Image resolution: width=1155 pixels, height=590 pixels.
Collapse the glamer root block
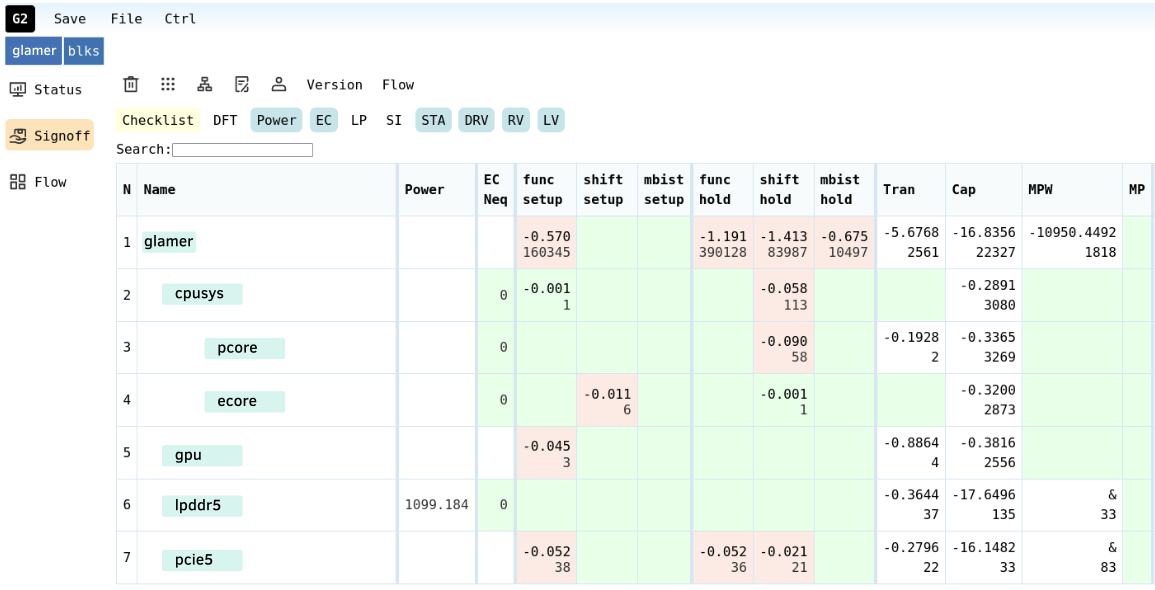pyautogui.click(x=168, y=241)
